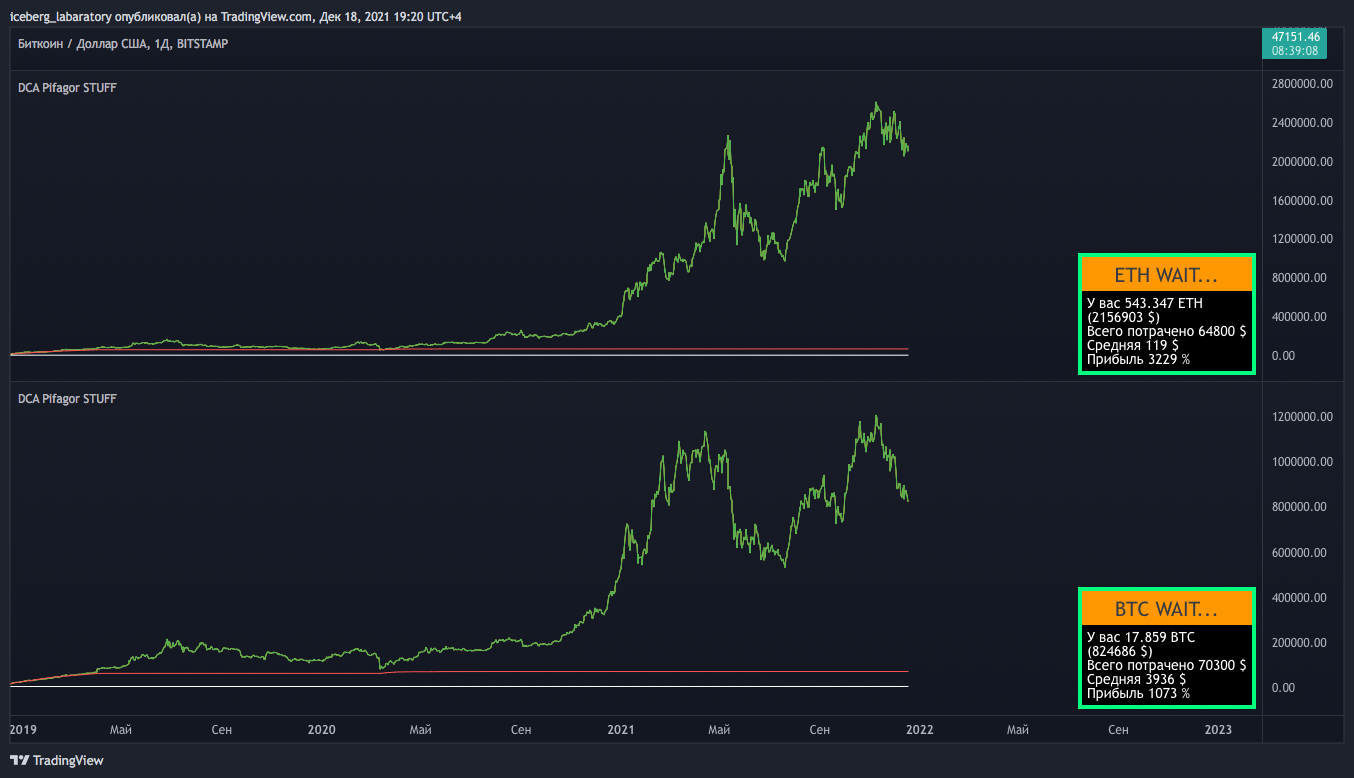Click Прибыль 1073 % line
The height and width of the screenshot is (778, 1354).
[1138, 693]
